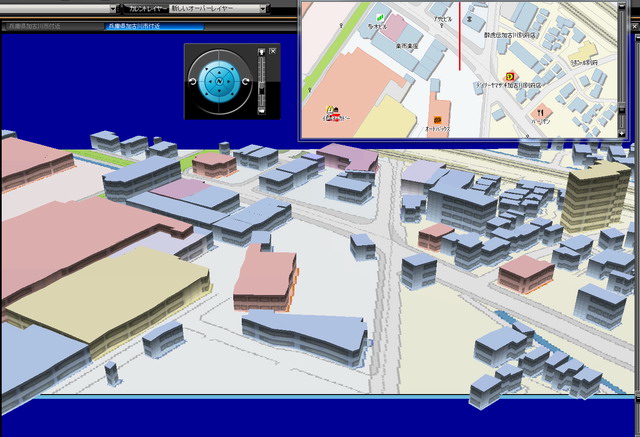Close the panel with the X beside the mini map
This screenshot has height=437, width=640.
(634, 27)
